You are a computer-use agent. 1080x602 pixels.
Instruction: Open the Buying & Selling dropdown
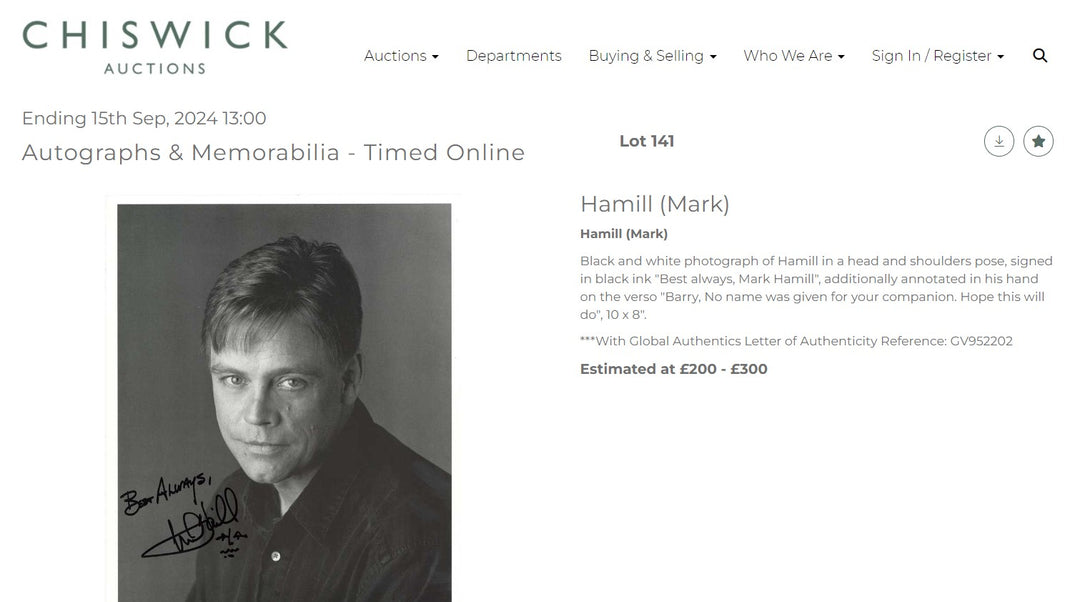click(x=652, y=55)
